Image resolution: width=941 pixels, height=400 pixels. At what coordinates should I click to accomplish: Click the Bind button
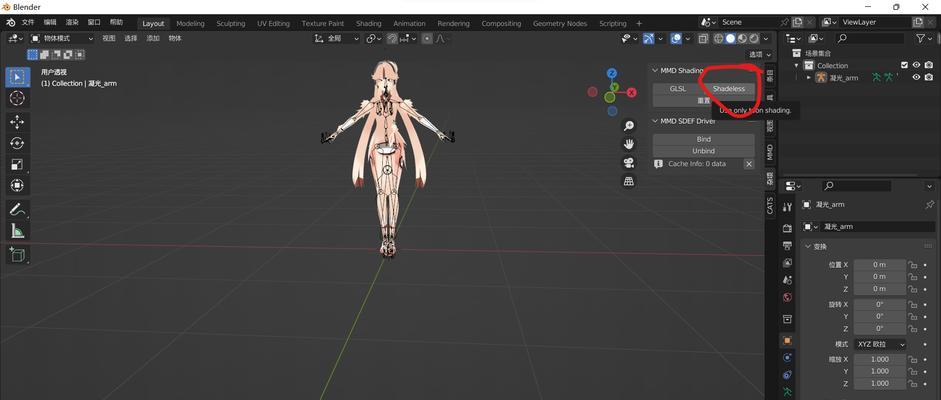tap(703, 139)
